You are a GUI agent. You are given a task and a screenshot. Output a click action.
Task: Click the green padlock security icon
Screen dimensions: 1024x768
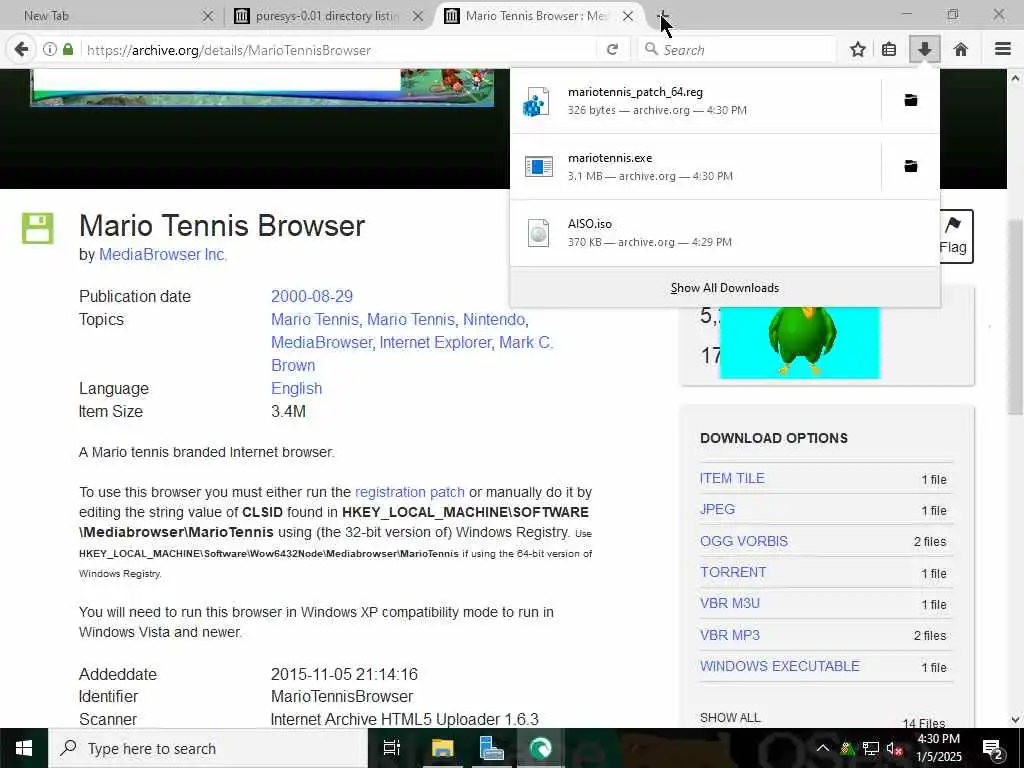[67, 50]
